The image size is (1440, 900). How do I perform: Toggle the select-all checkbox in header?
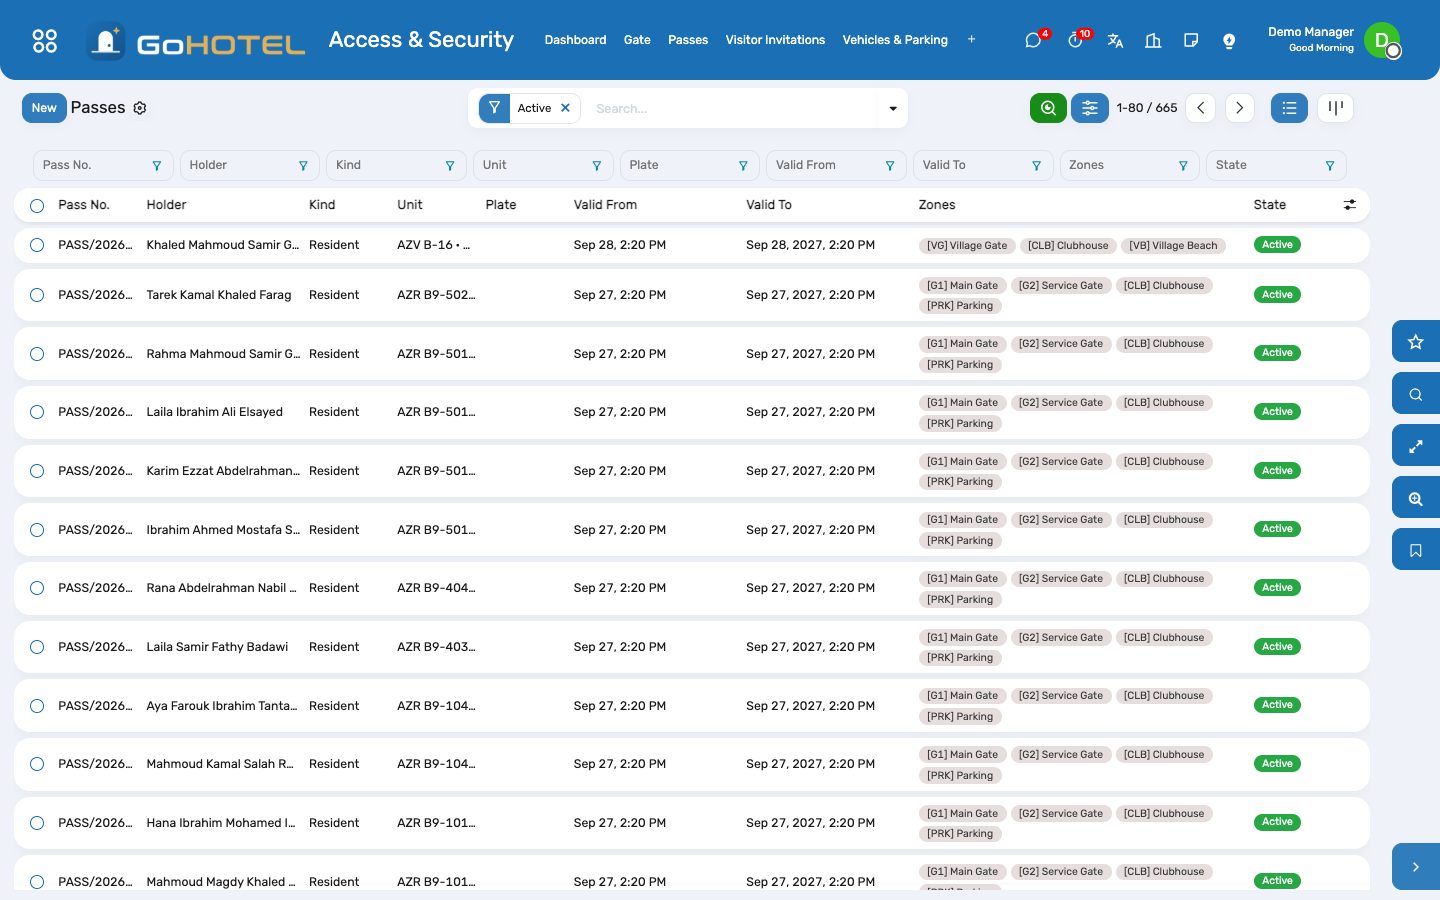pyautogui.click(x=37, y=206)
